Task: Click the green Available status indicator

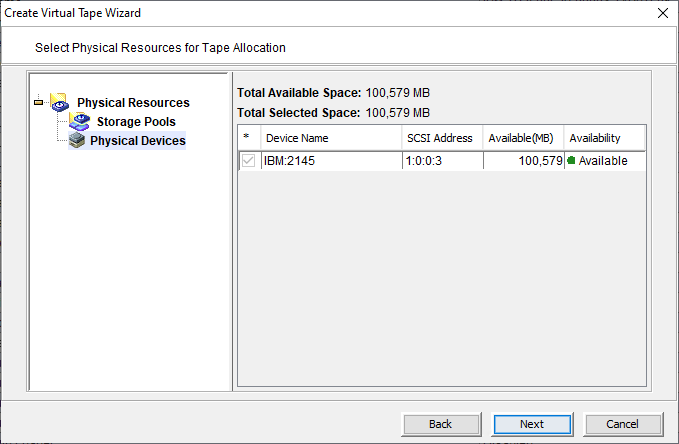Action: [x=571, y=161]
